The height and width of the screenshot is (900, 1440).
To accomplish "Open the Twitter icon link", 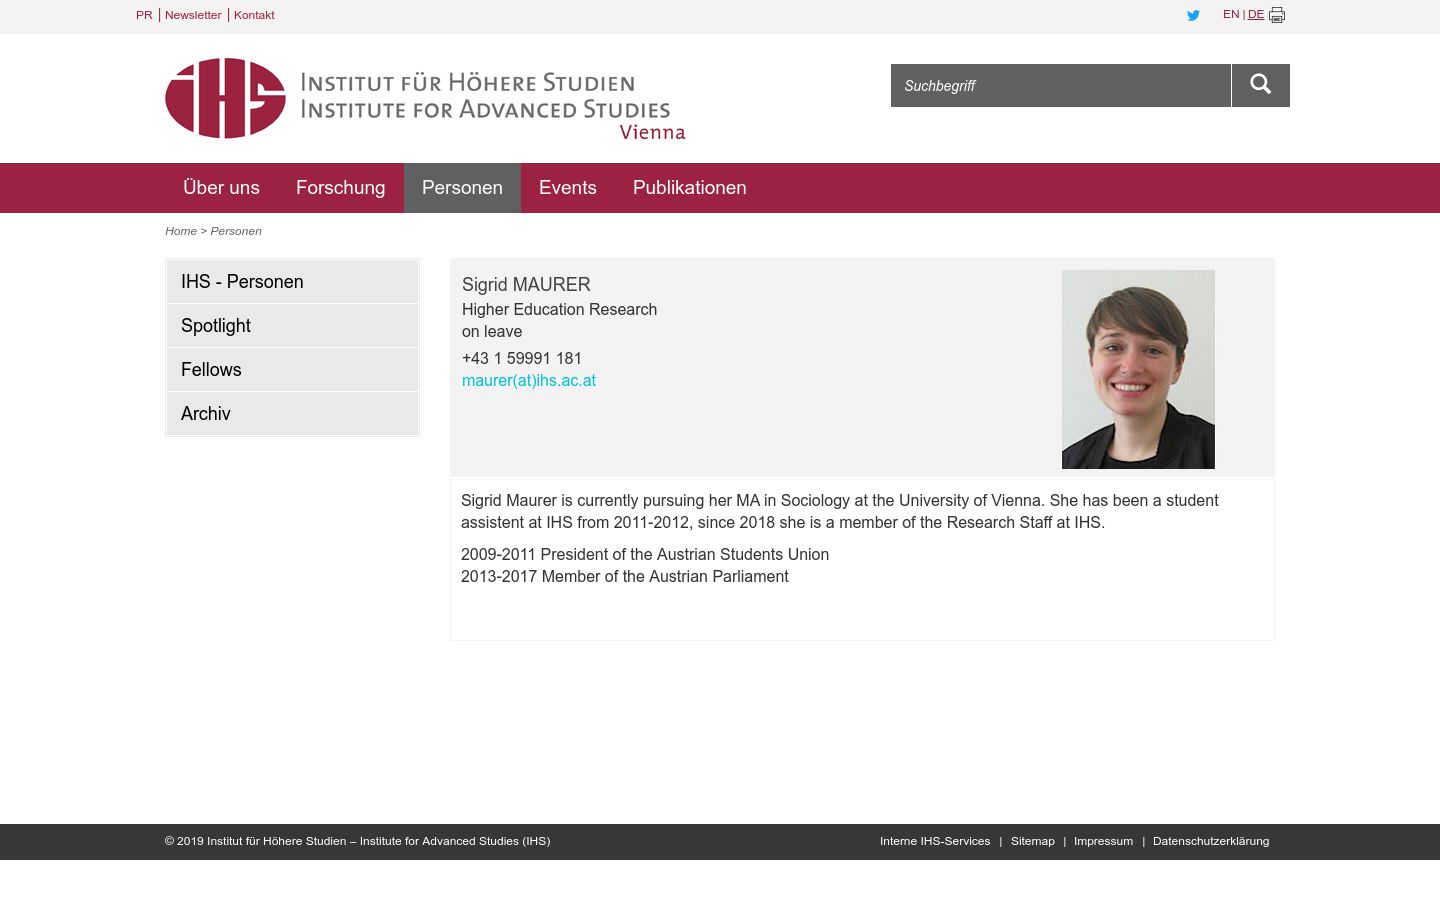I will click(x=1193, y=15).
